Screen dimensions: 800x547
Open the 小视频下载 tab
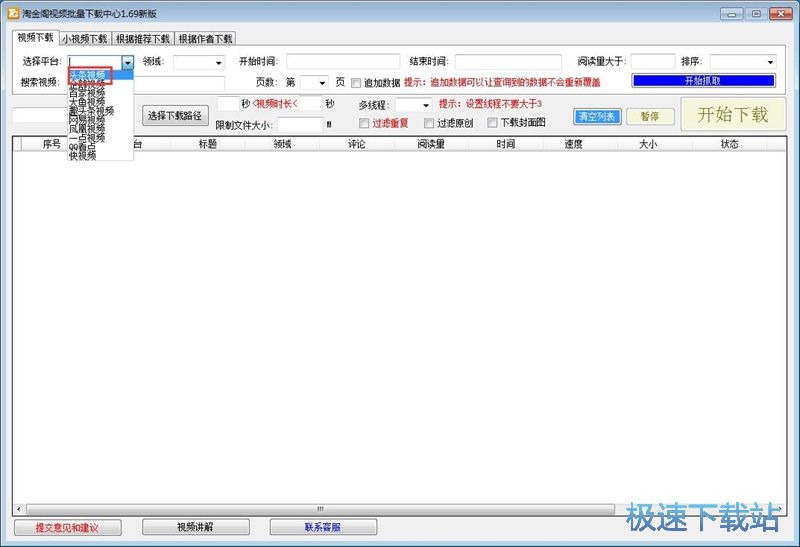pos(85,39)
